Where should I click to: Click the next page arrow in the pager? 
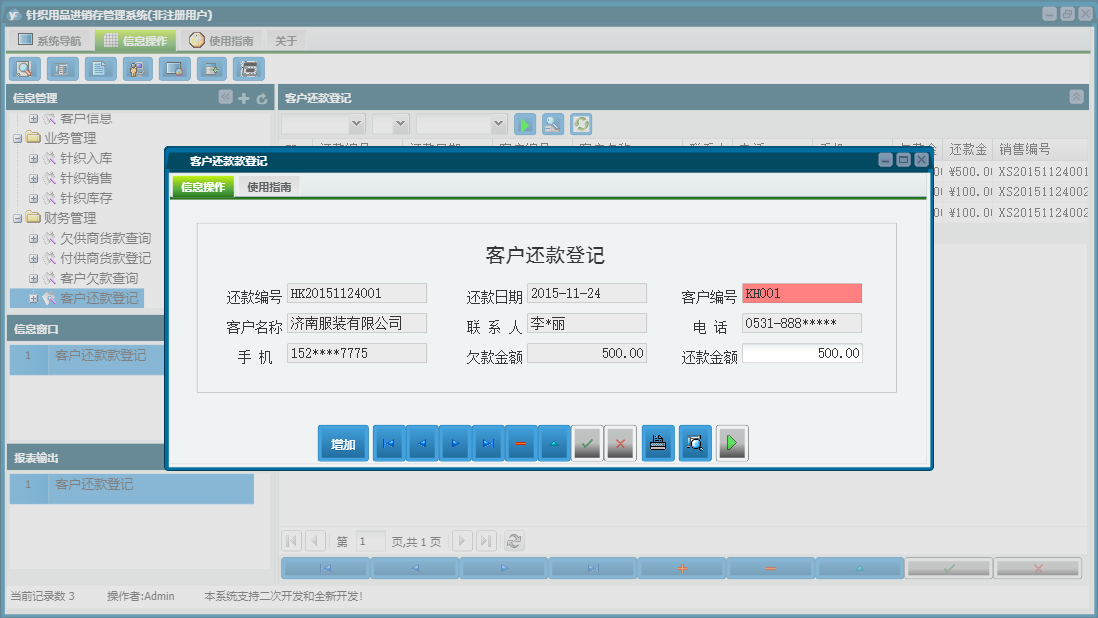462,540
